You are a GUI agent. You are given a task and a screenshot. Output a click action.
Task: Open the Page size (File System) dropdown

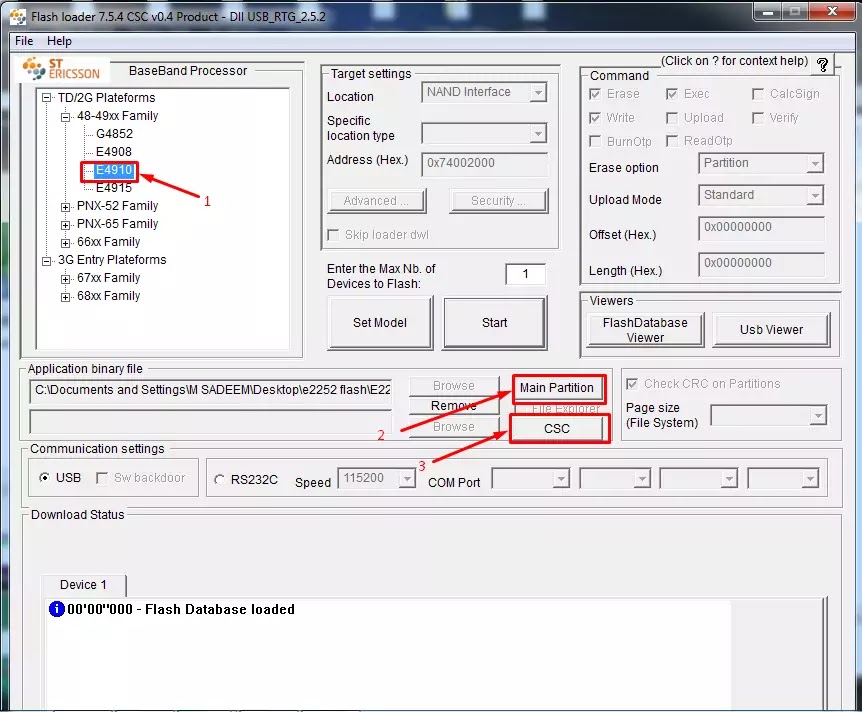coord(769,416)
